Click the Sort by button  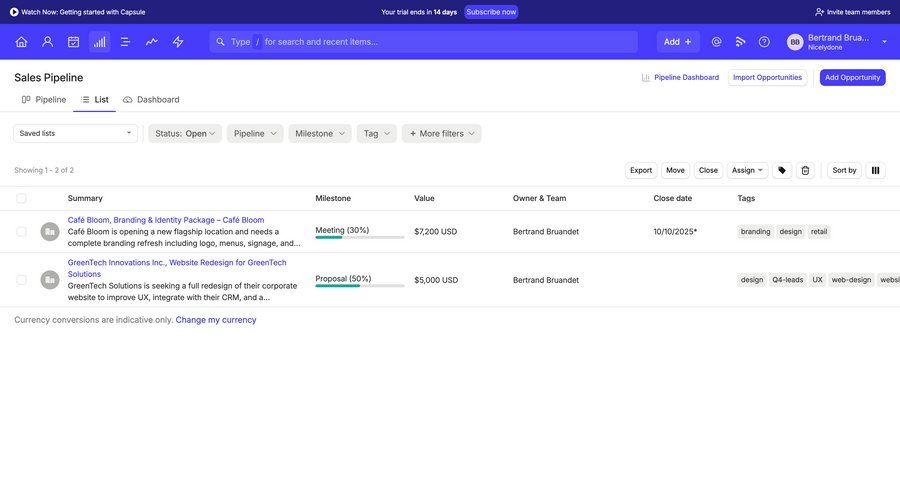click(x=844, y=171)
